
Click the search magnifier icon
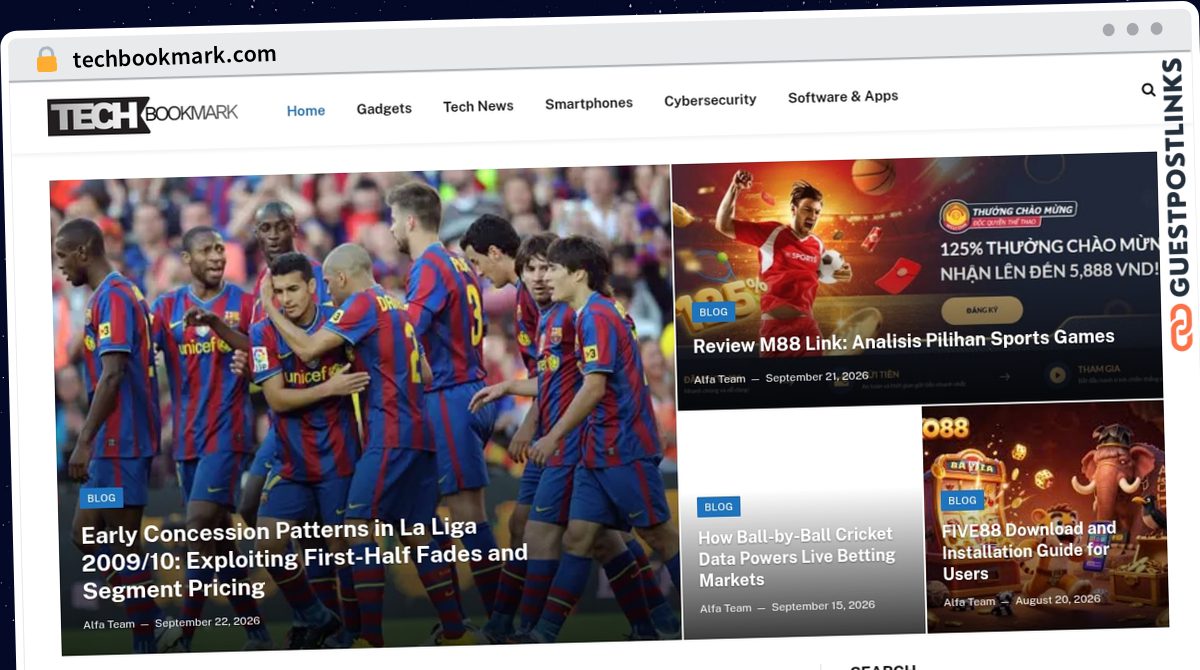pos(1148,90)
